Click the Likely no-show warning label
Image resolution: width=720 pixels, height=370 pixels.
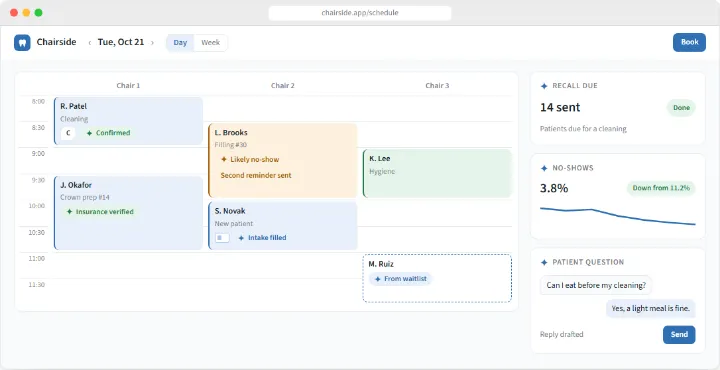(250, 160)
